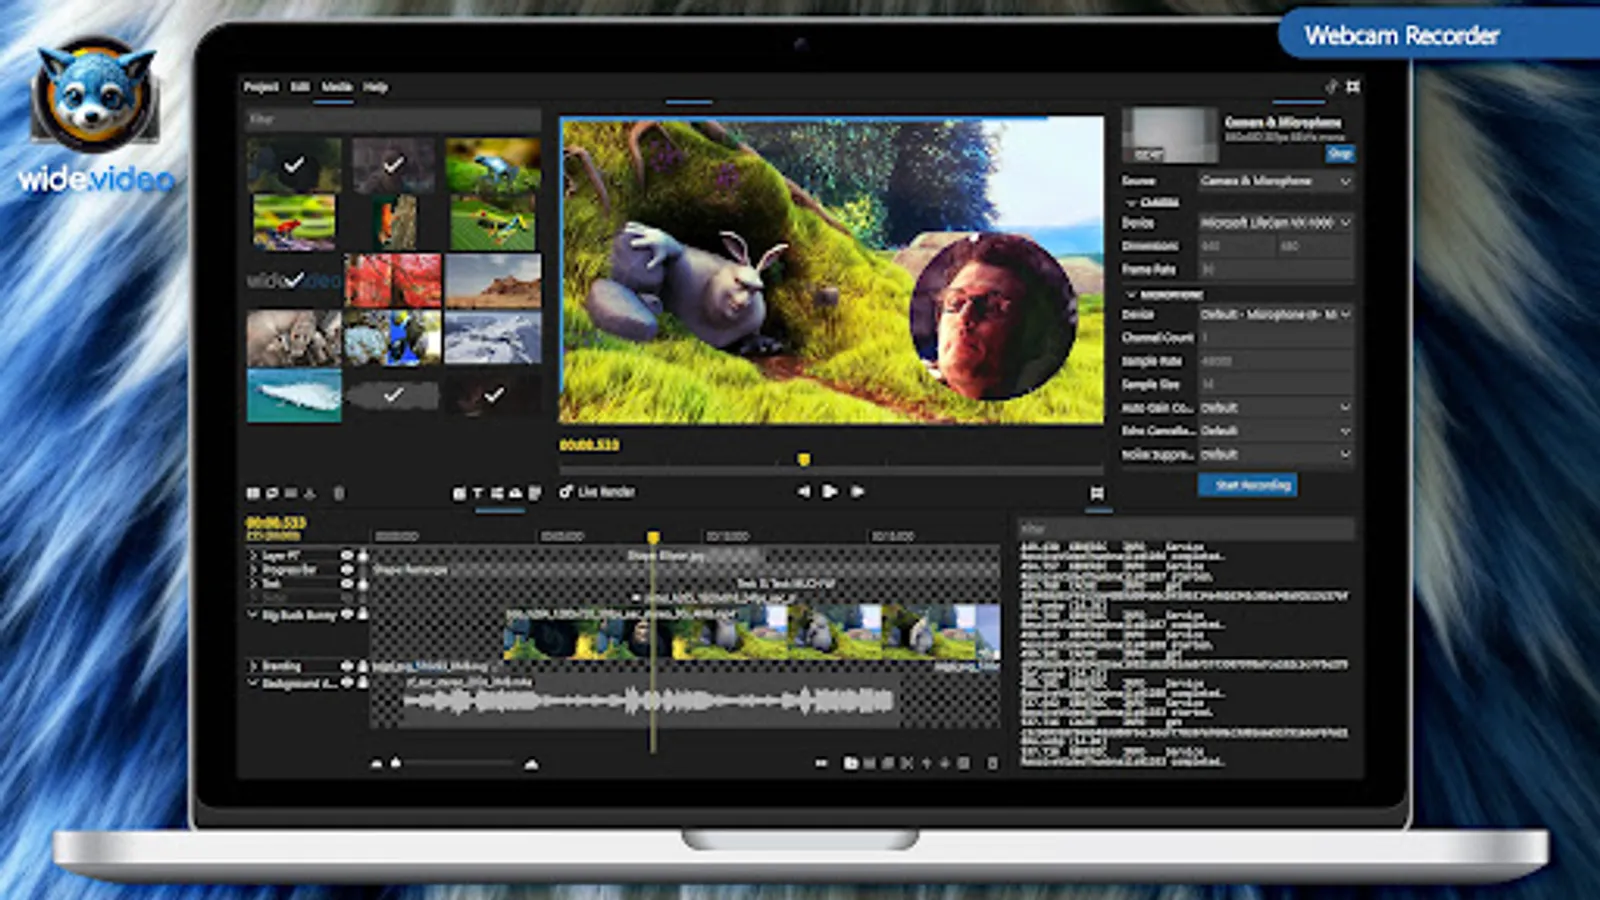Viewport: 1600px width, 900px height.
Task: Open the Help menu
Action: click(375, 87)
